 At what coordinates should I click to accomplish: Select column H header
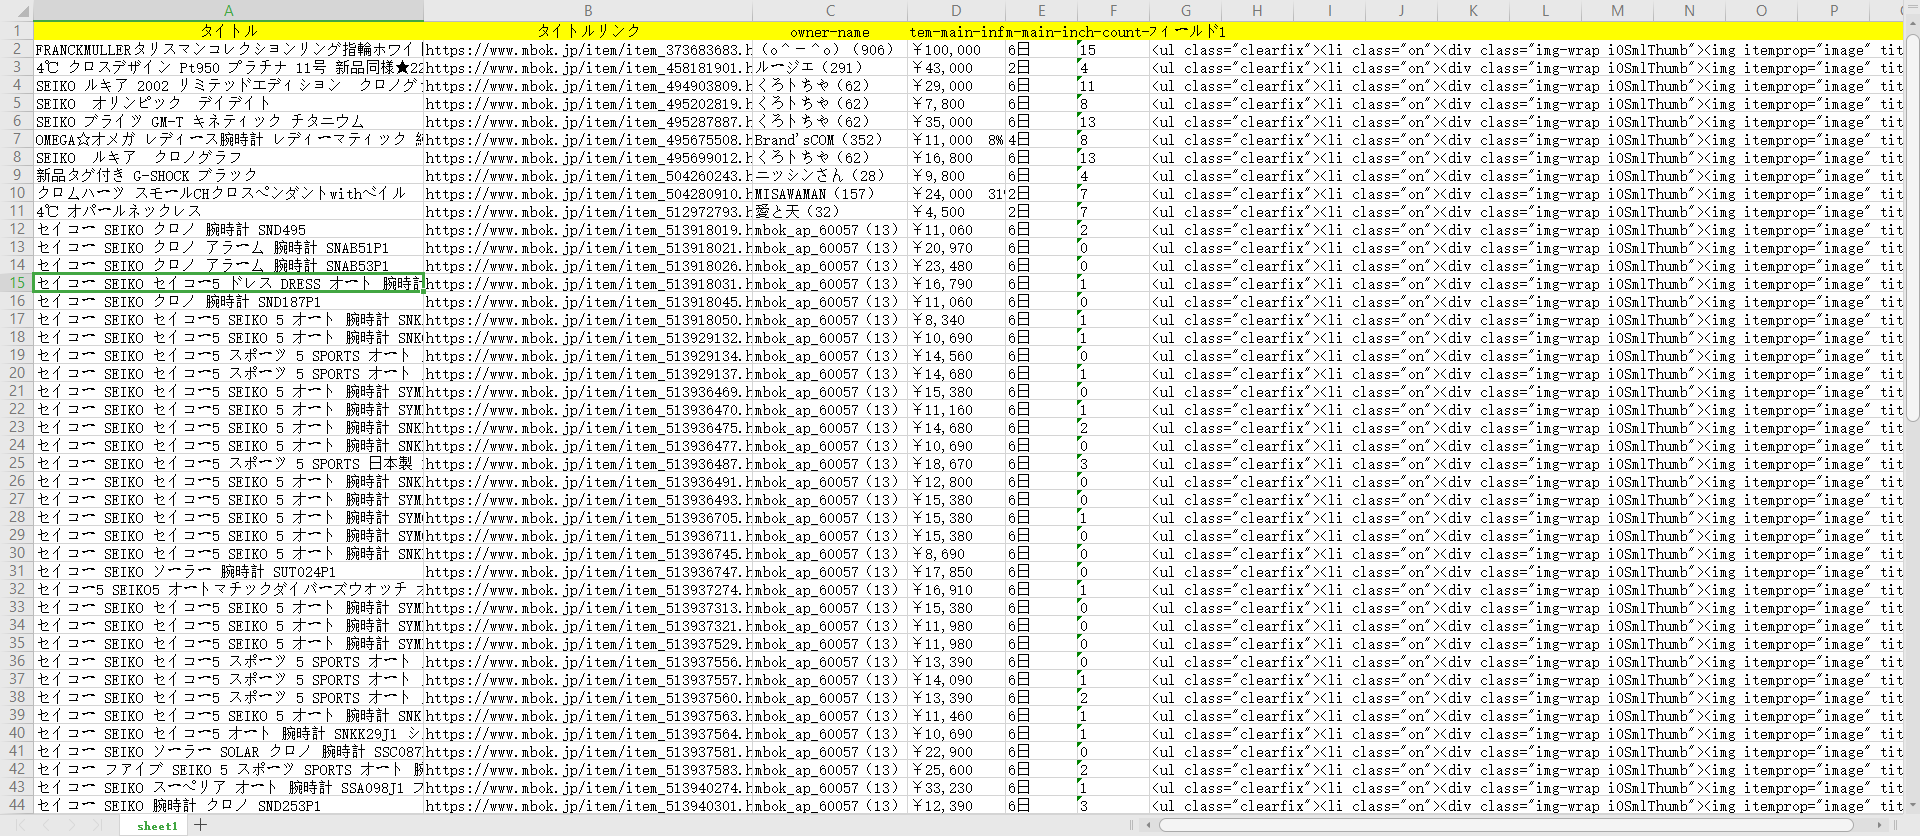[1257, 11]
